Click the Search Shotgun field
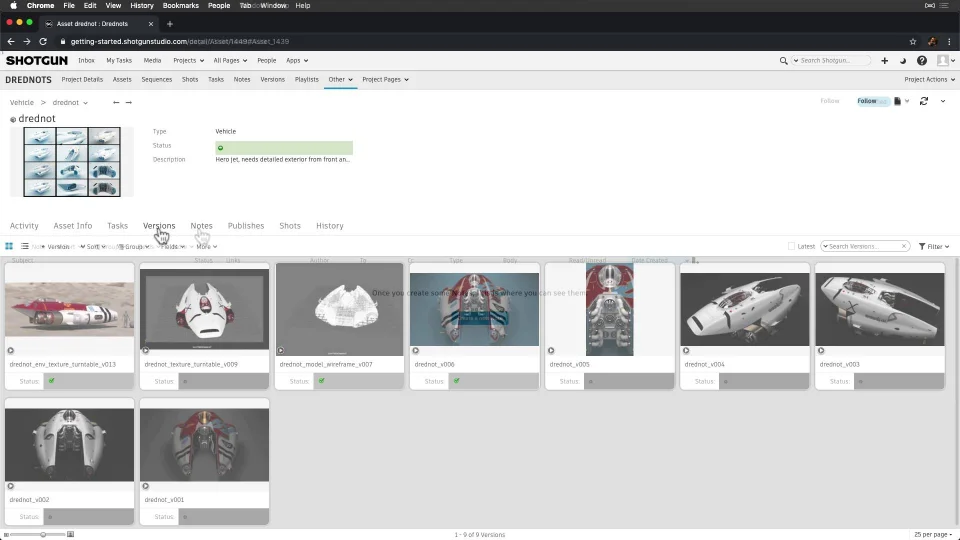This screenshot has height=540, width=960. point(831,61)
